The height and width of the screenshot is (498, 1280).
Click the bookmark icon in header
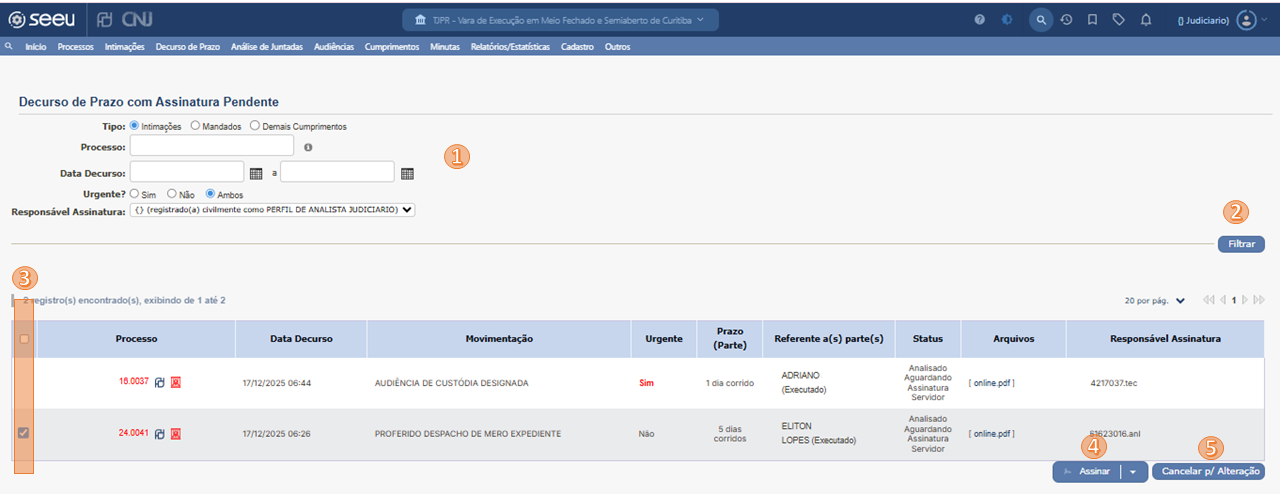point(1093,20)
